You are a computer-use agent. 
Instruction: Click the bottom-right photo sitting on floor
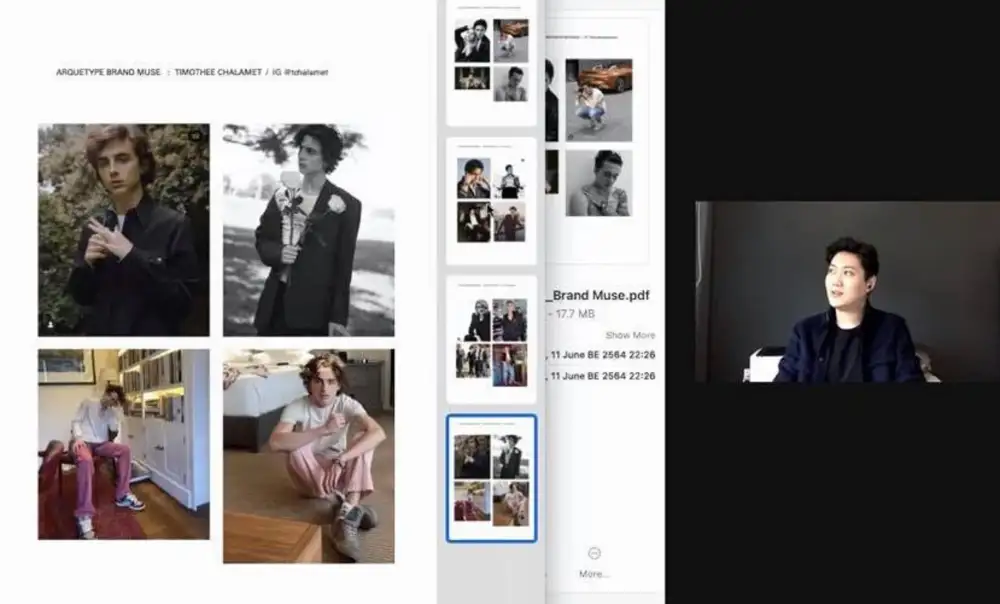(x=308, y=455)
